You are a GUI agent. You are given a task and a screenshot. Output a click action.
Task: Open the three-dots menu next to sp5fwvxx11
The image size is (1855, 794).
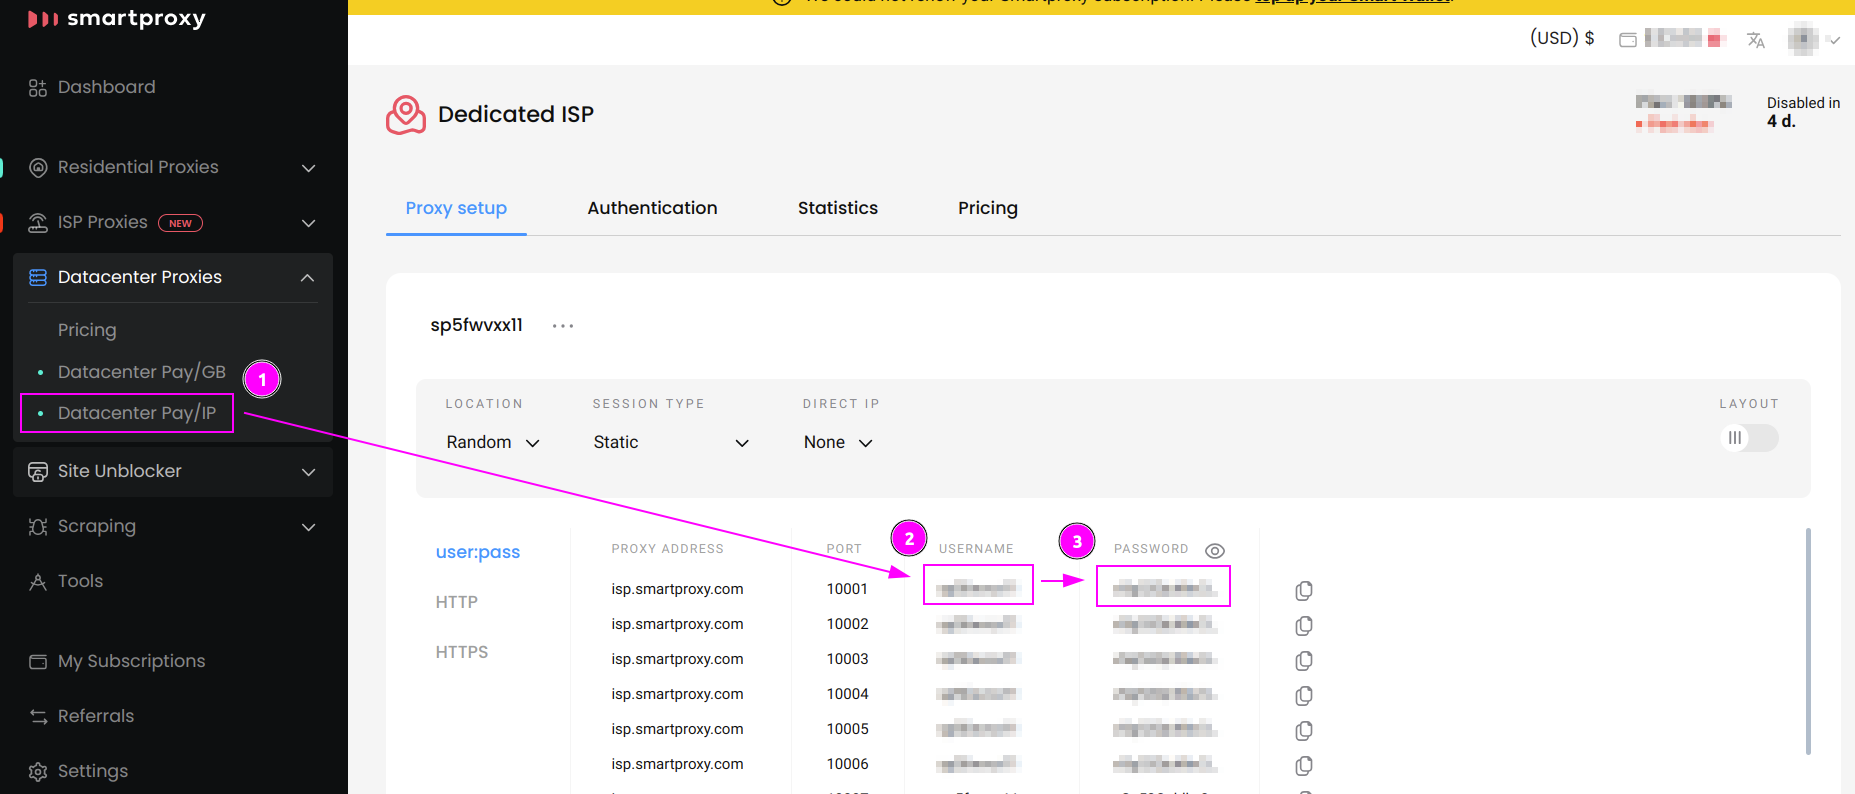(x=563, y=326)
